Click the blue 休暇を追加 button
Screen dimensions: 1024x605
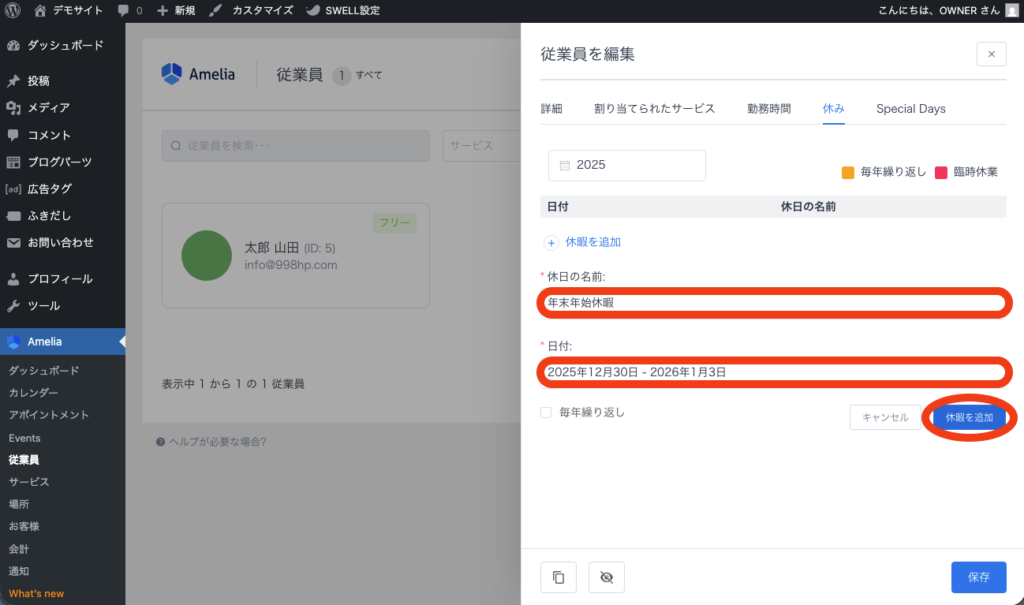tap(969, 417)
